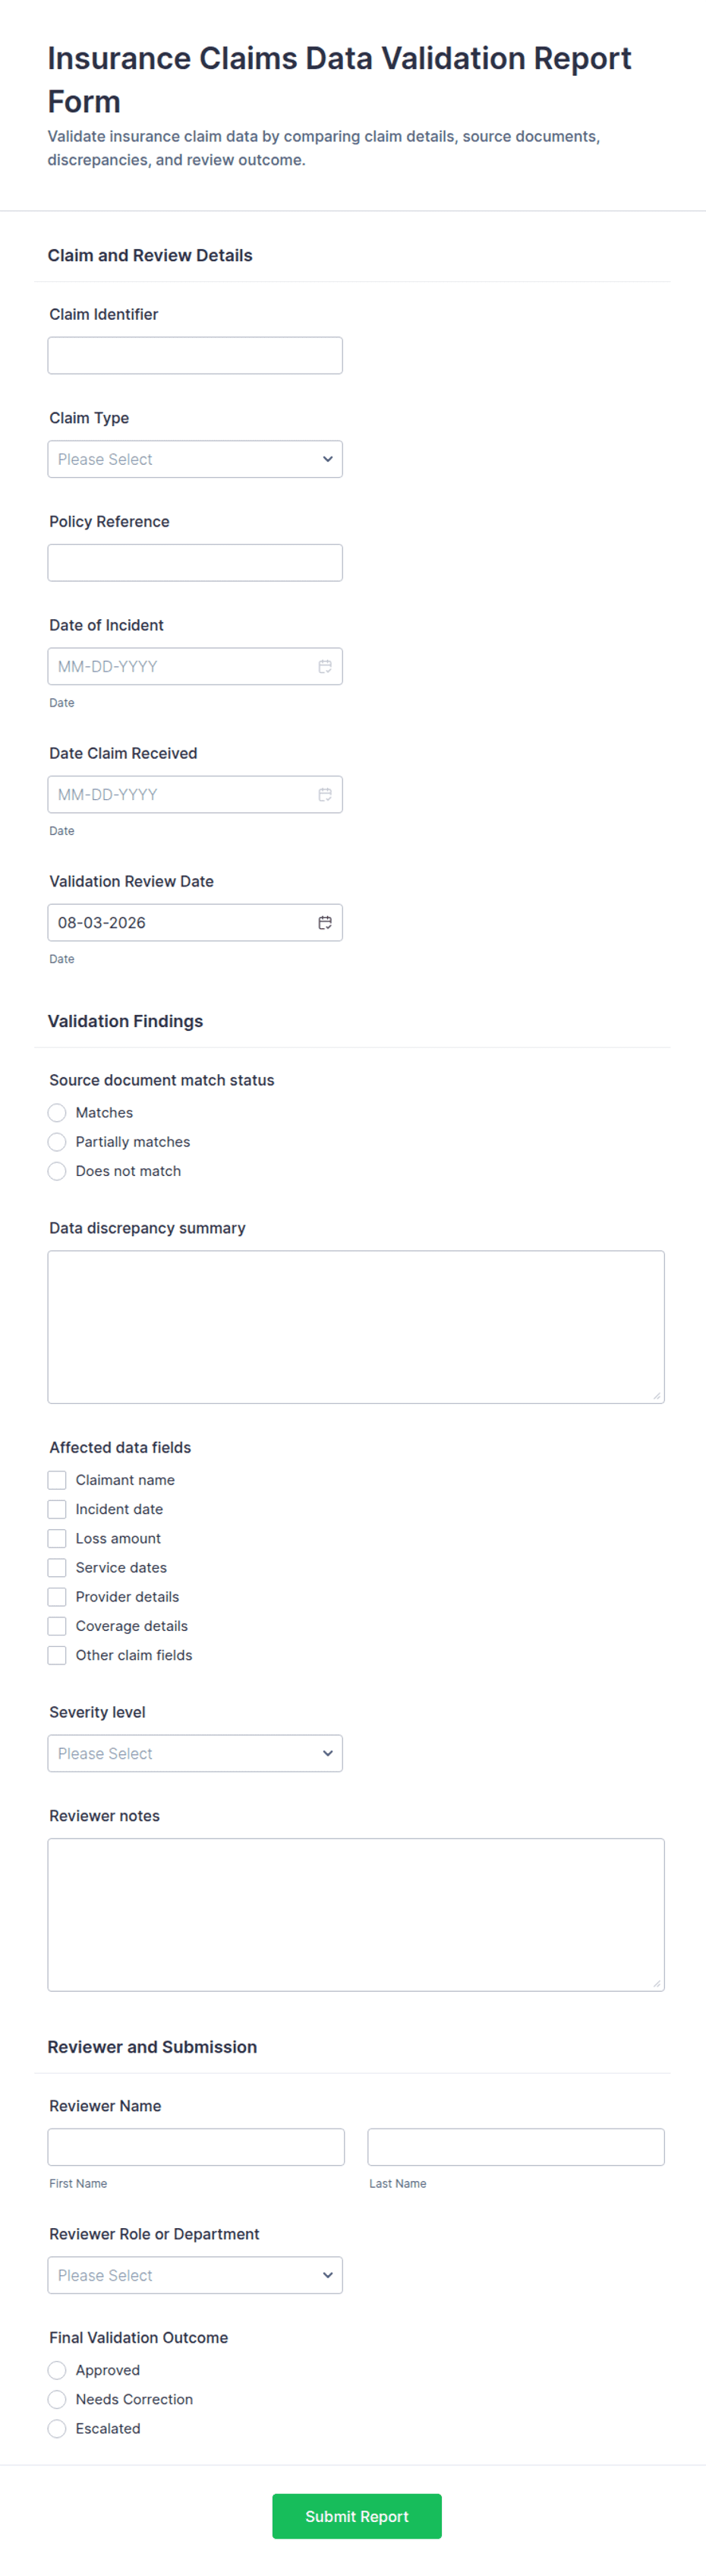Check the Claimant name checkbox
The width and height of the screenshot is (706, 2576).
(57, 1479)
